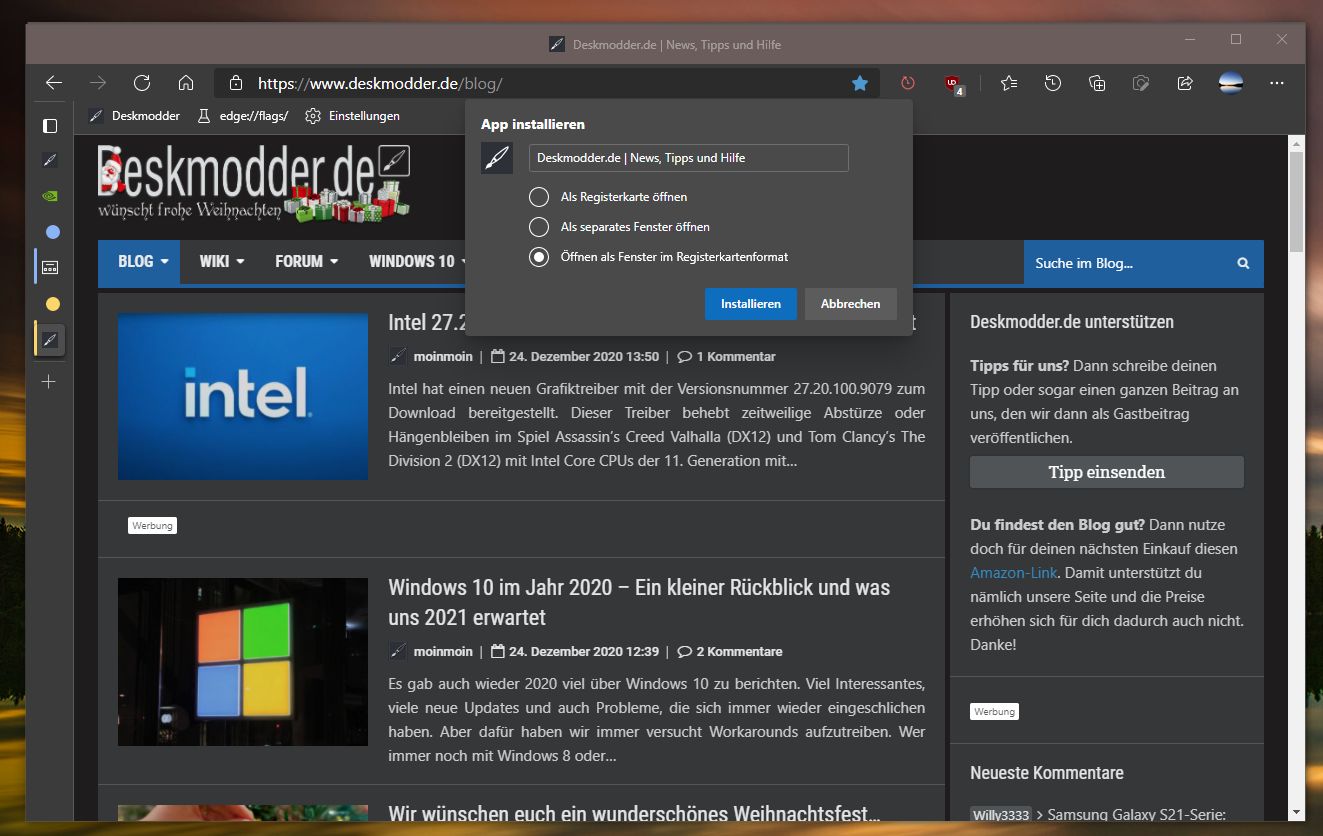Open the '2 Kommentare' link
The width and height of the screenshot is (1323, 836).
coord(731,652)
